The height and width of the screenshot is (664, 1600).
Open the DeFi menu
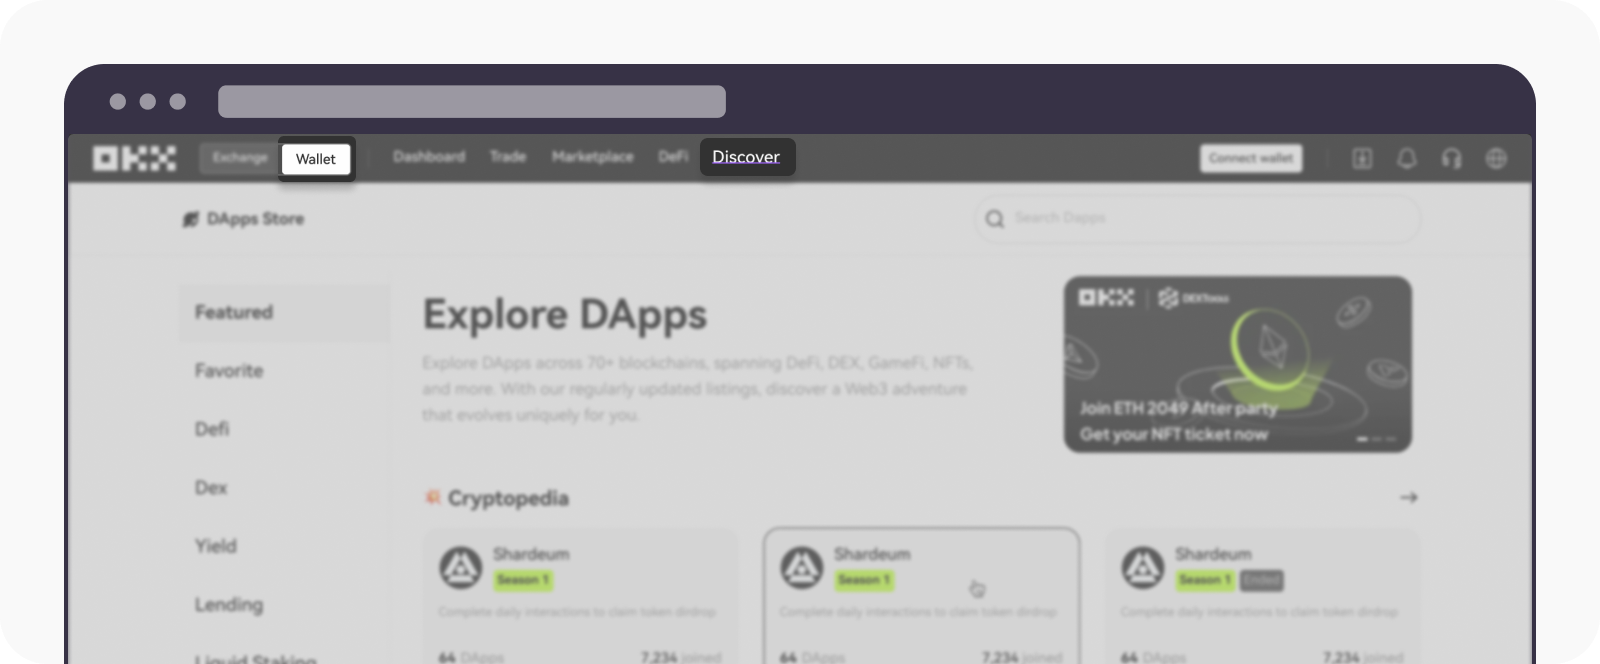tap(673, 157)
